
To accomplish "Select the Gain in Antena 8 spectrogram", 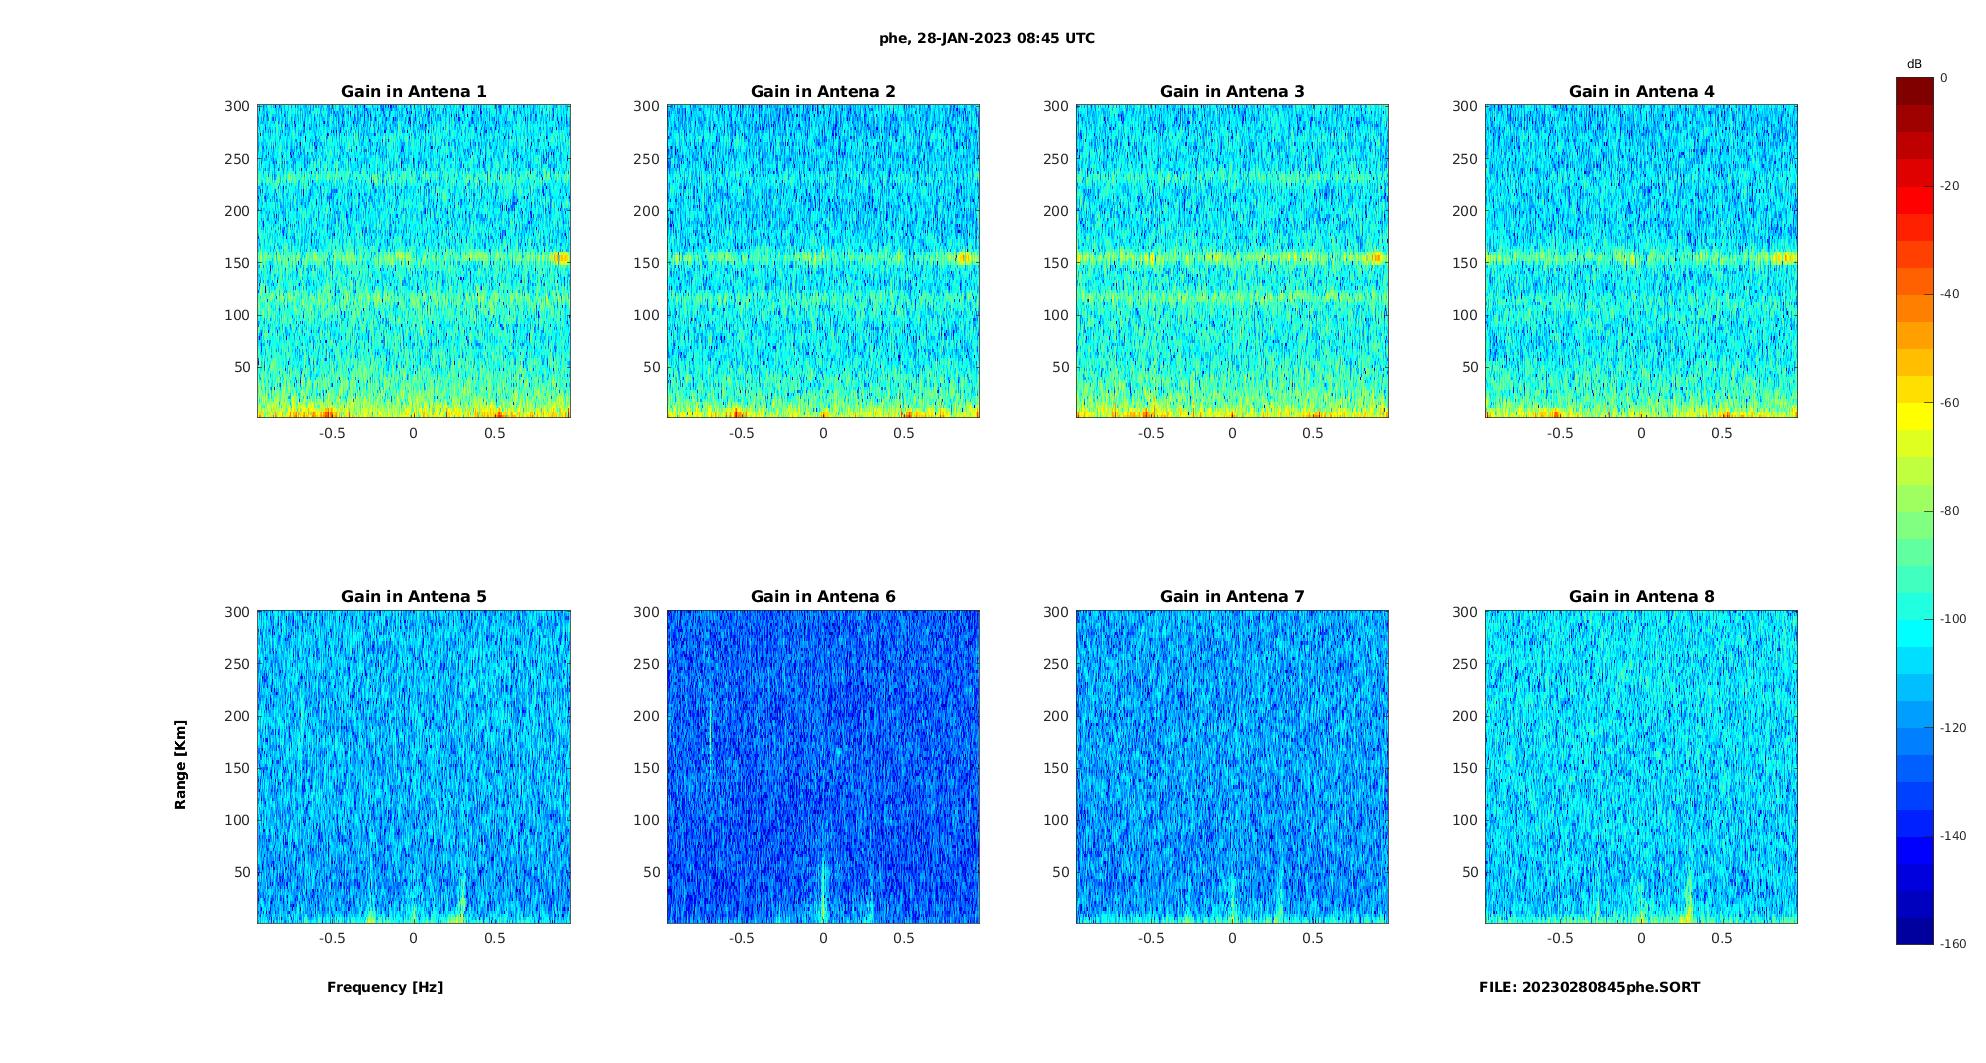I will pyautogui.click(x=1641, y=766).
